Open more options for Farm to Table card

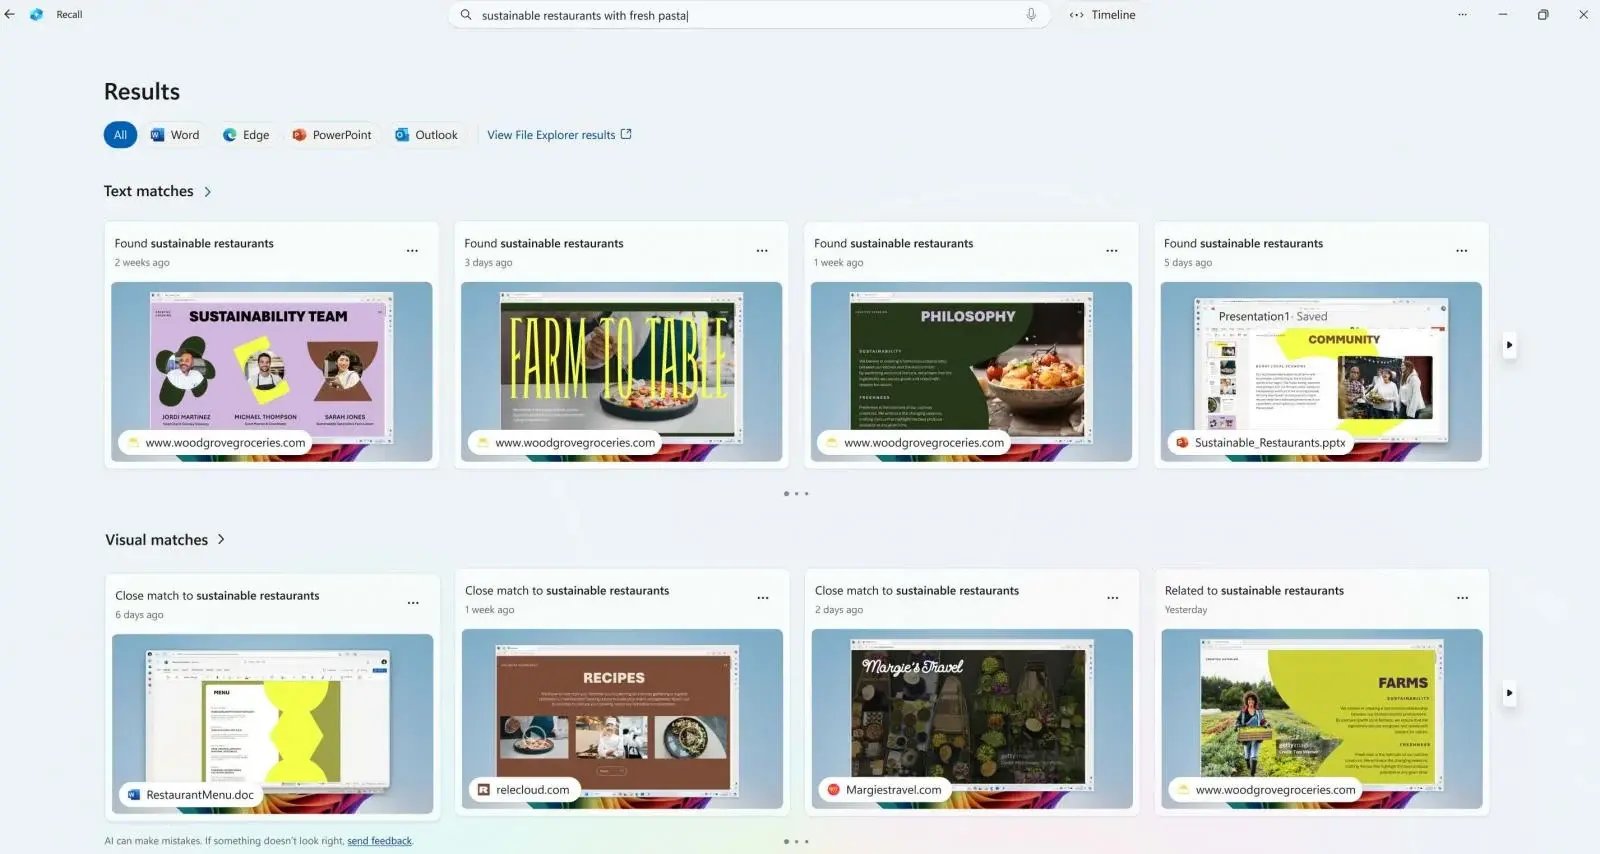tap(762, 251)
